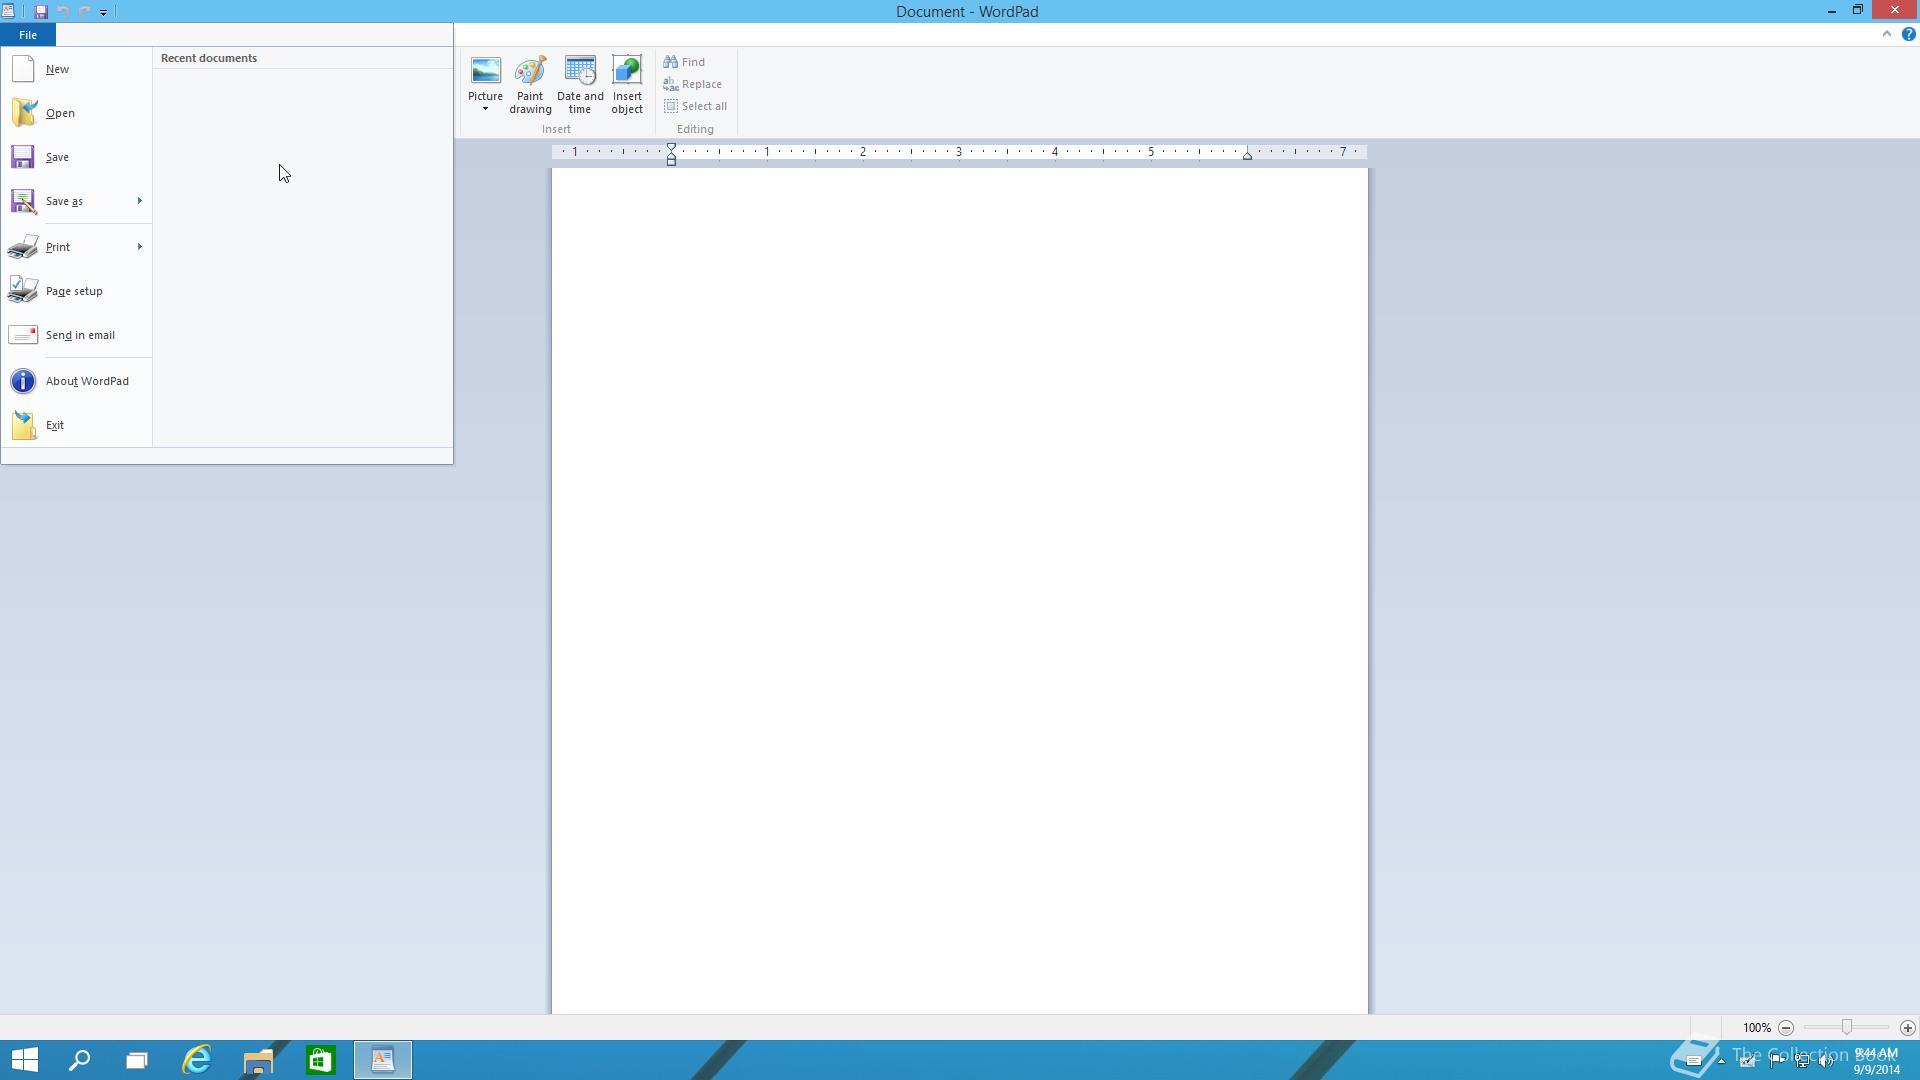Insert Date and time
The height and width of the screenshot is (1080, 1920).
pos(580,85)
